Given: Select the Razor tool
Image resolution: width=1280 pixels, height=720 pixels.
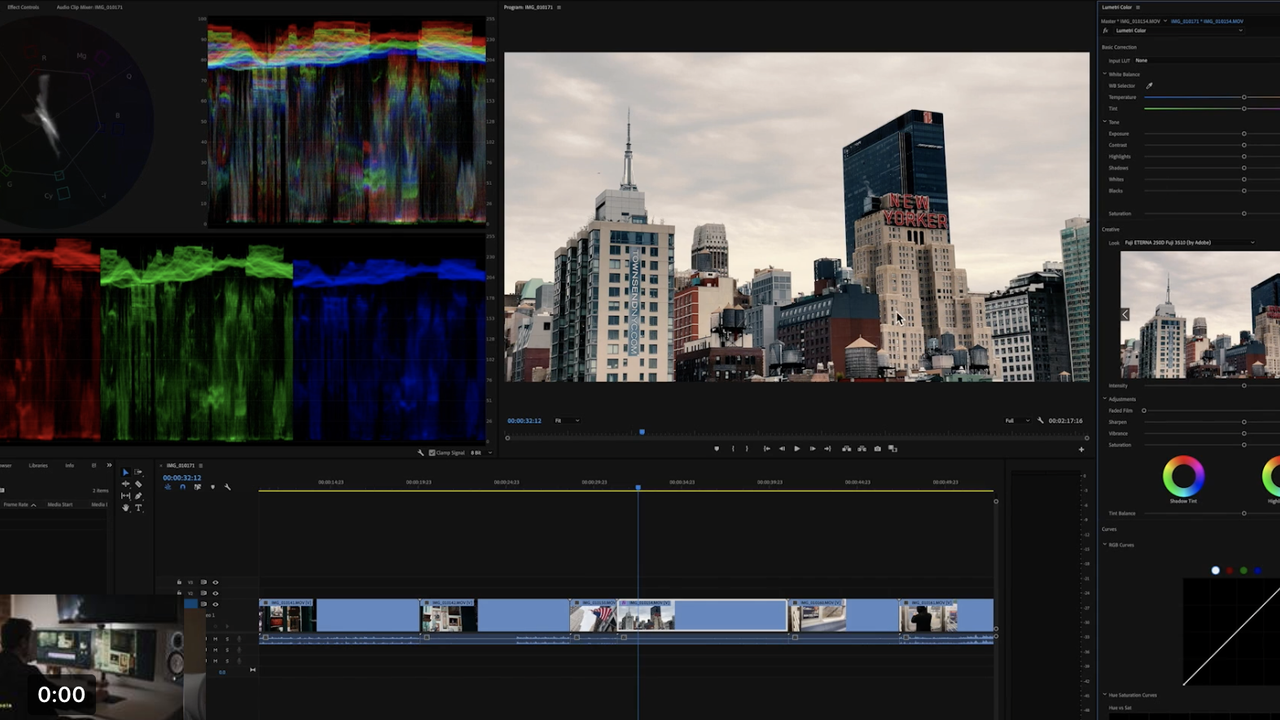Looking at the screenshot, I should 138,484.
